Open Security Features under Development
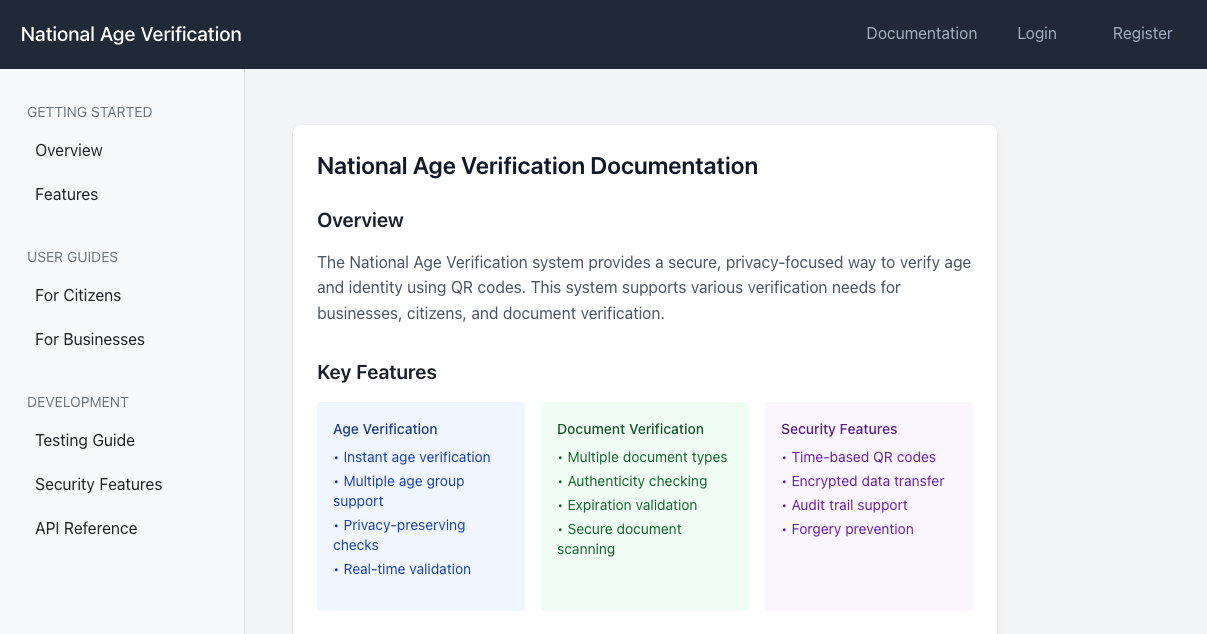This screenshot has width=1207, height=634. click(98, 484)
